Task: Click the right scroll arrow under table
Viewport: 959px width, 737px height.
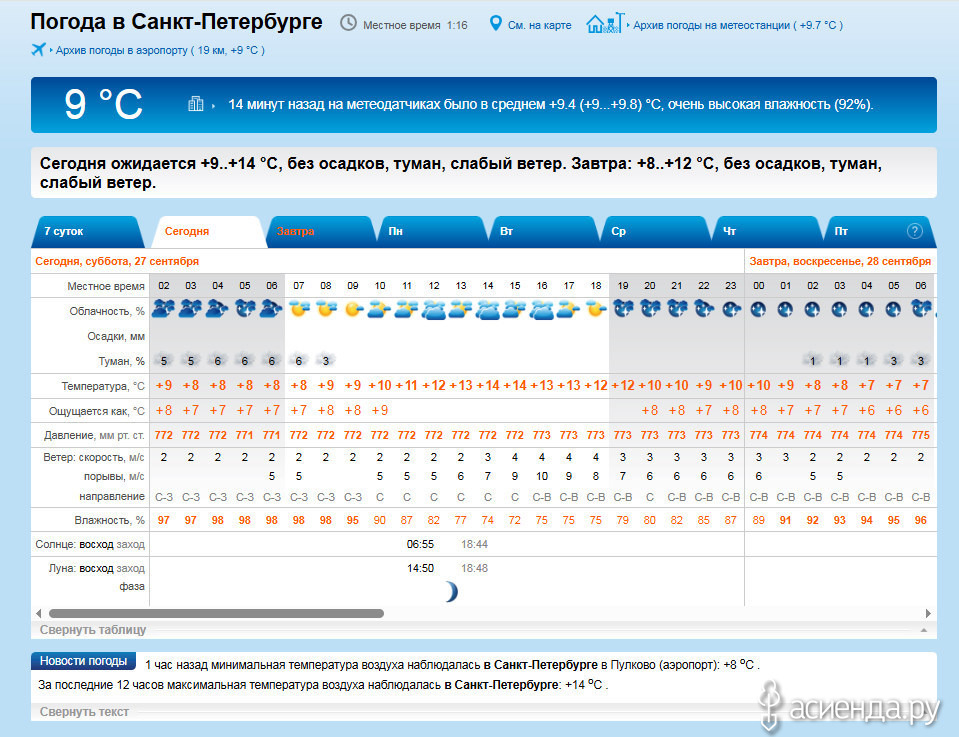Action: click(x=928, y=613)
